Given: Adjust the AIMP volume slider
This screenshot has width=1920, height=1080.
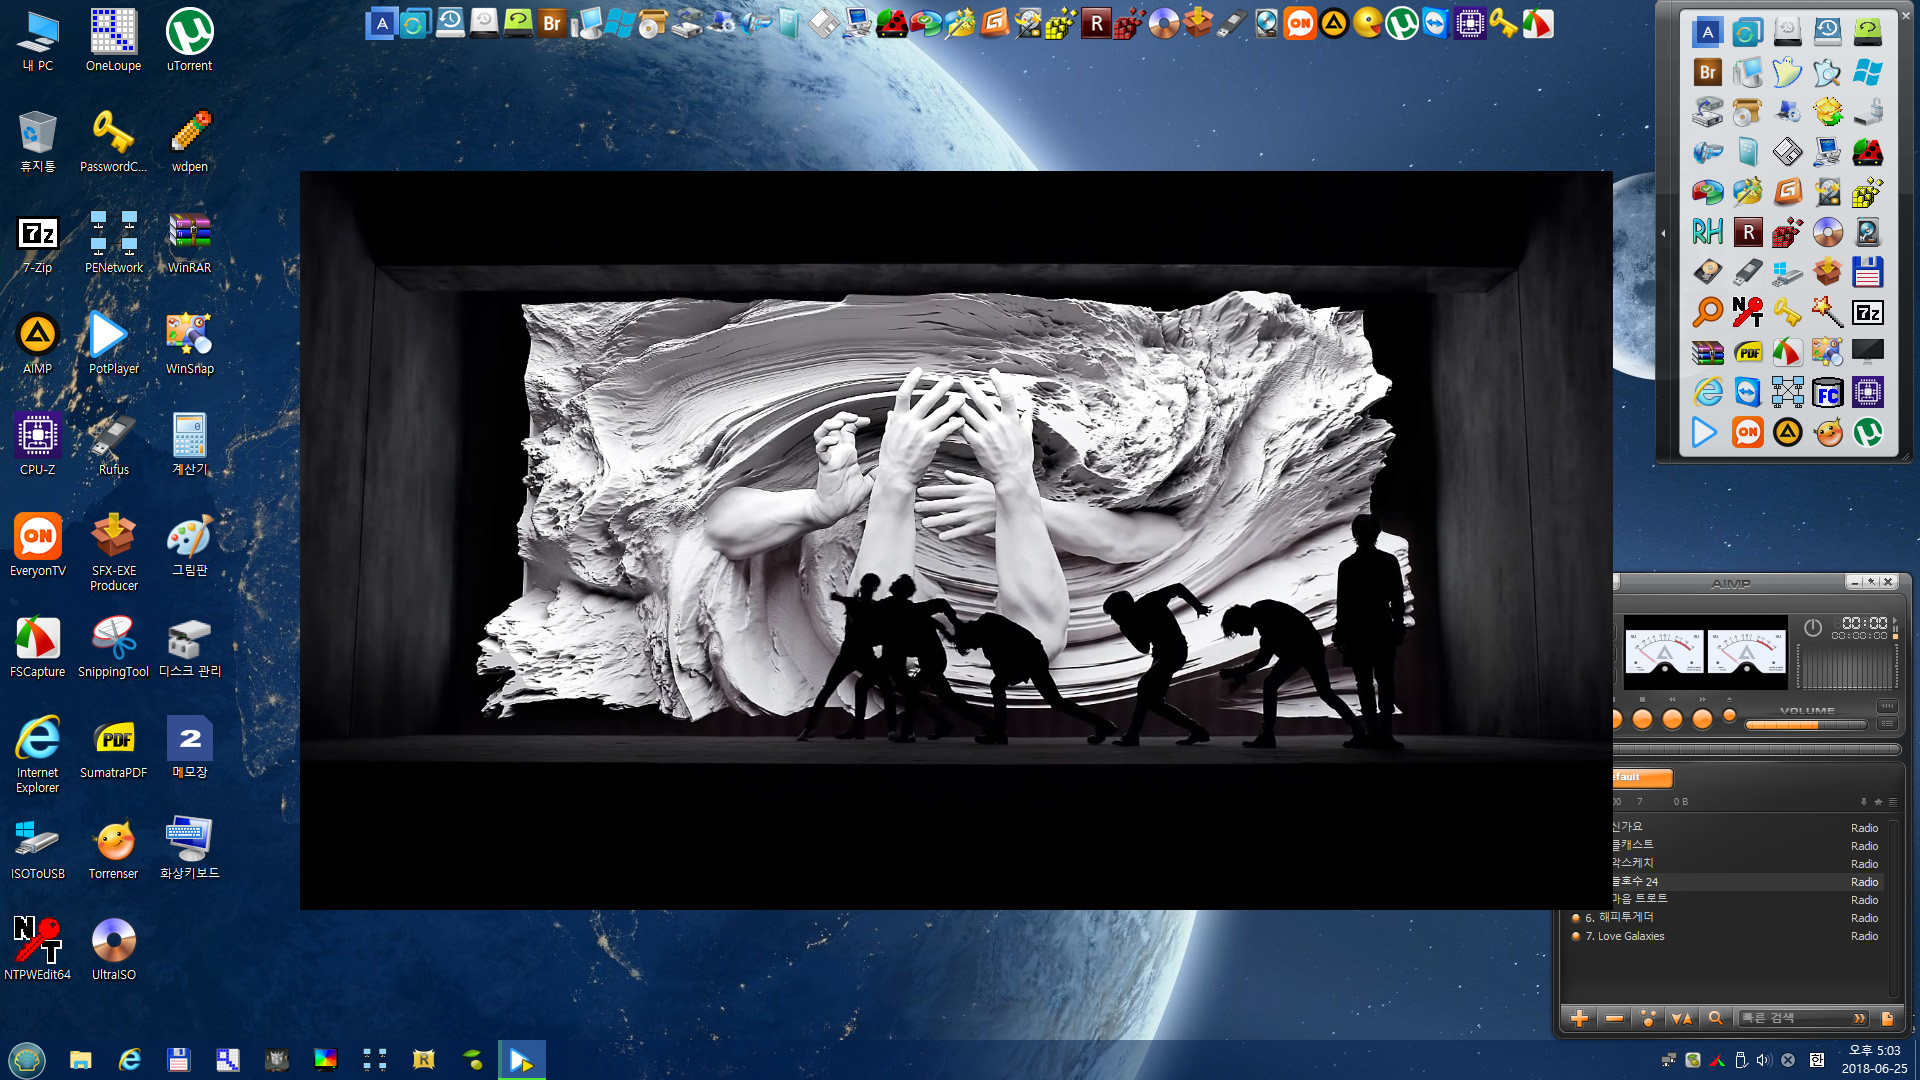Looking at the screenshot, I should 1806,725.
